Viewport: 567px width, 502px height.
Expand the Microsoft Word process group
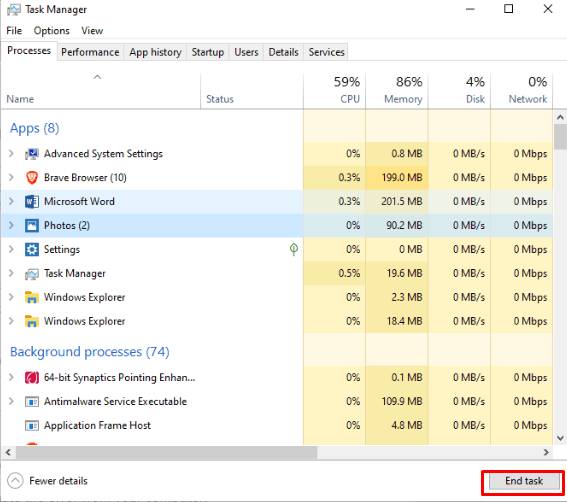(11, 201)
